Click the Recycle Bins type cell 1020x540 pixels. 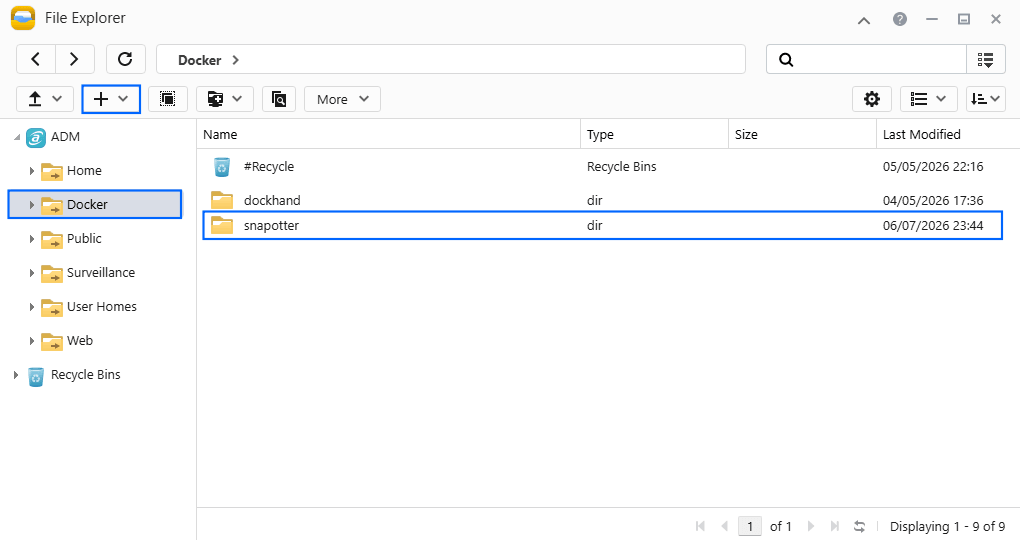pyautogui.click(x=622, y=167)
